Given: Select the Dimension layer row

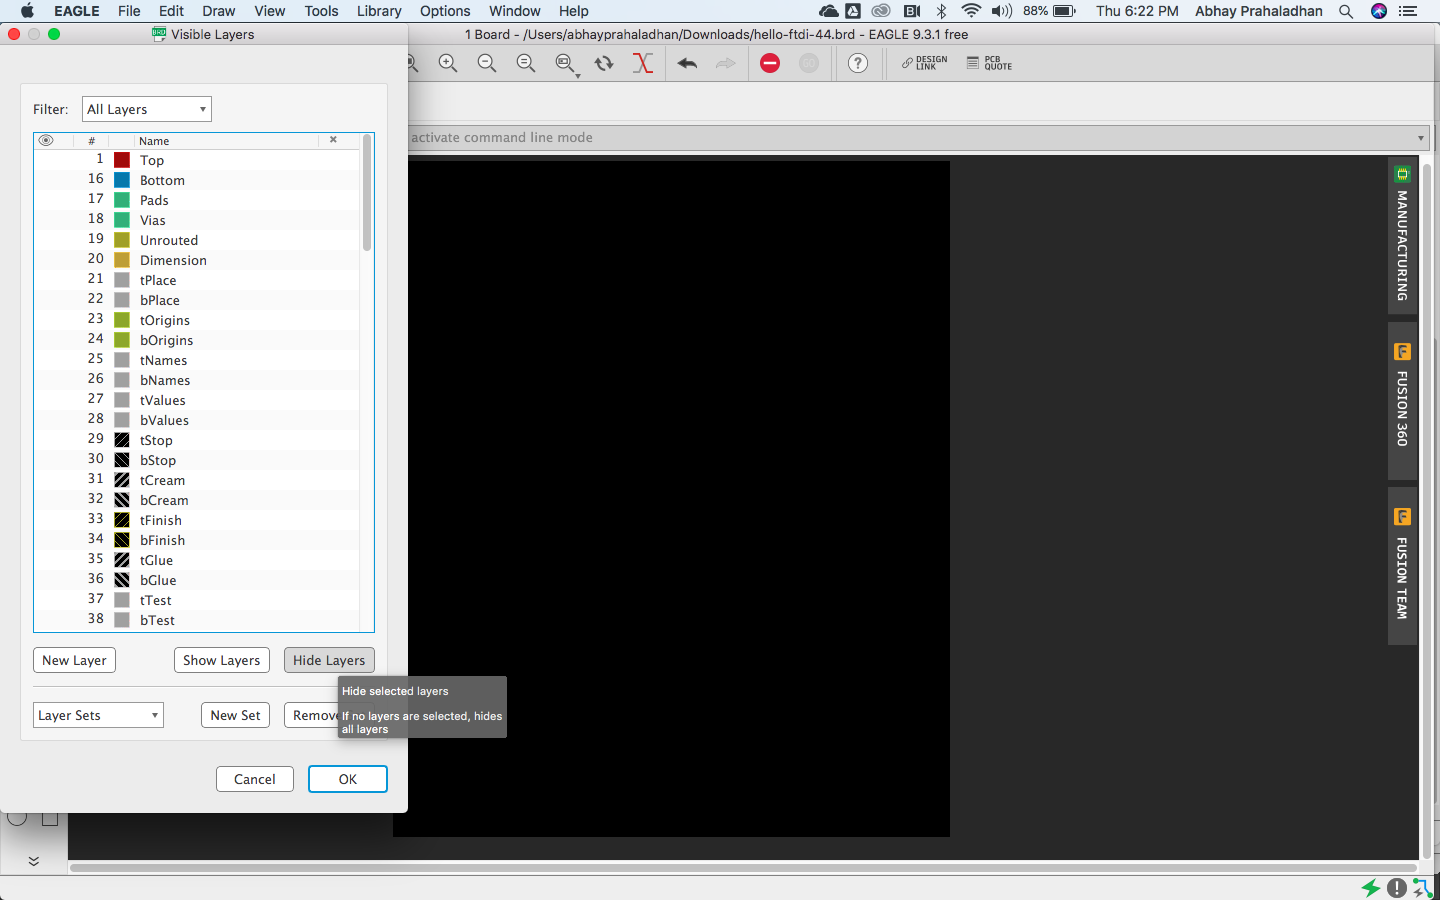Looking at the screenshot, I should tap(197, 260).
